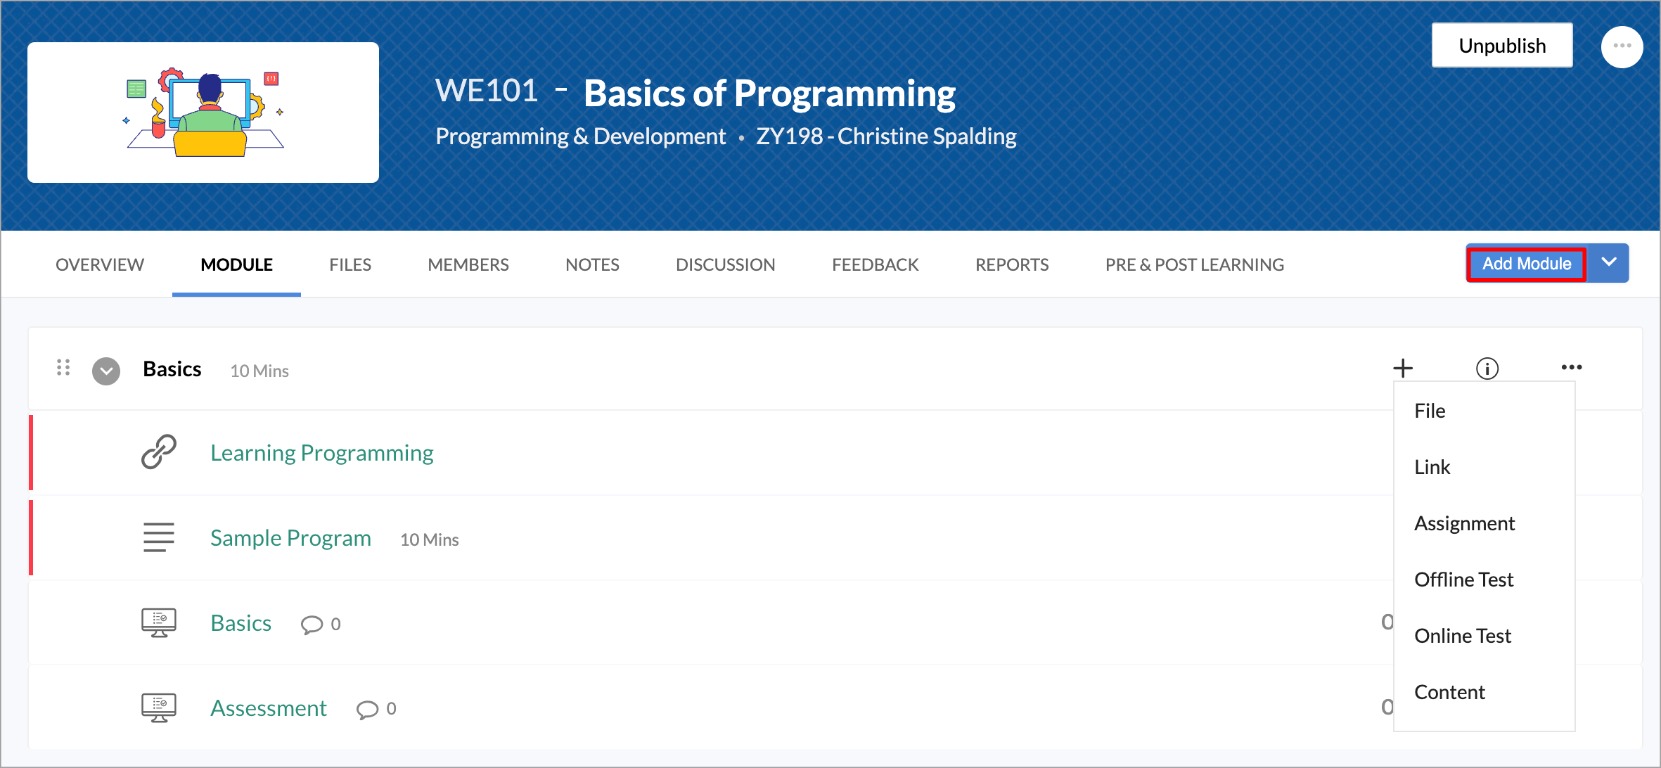Open the Basics module three-dot menu
The image size is (1661, 768).
(1571, 367)
